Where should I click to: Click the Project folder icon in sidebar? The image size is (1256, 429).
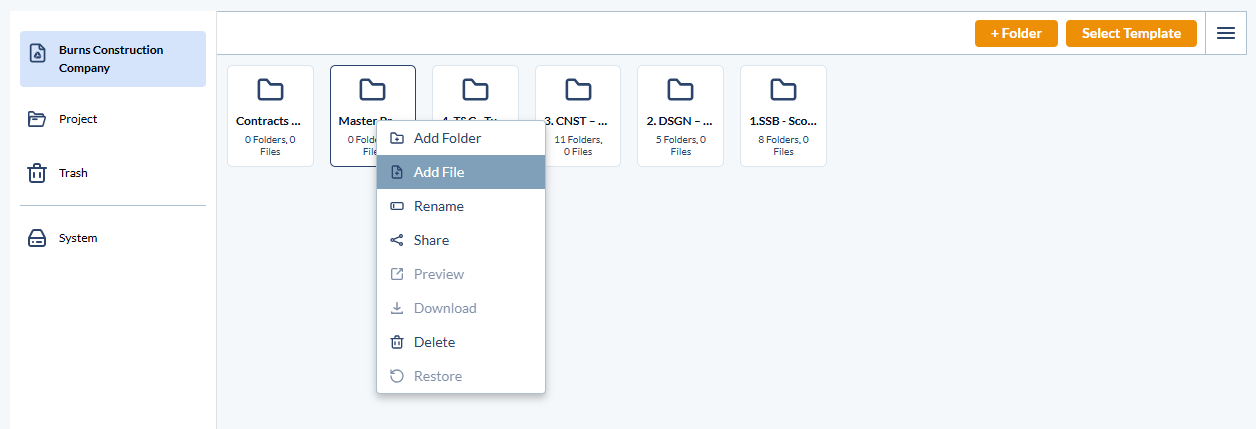(37, 119)
